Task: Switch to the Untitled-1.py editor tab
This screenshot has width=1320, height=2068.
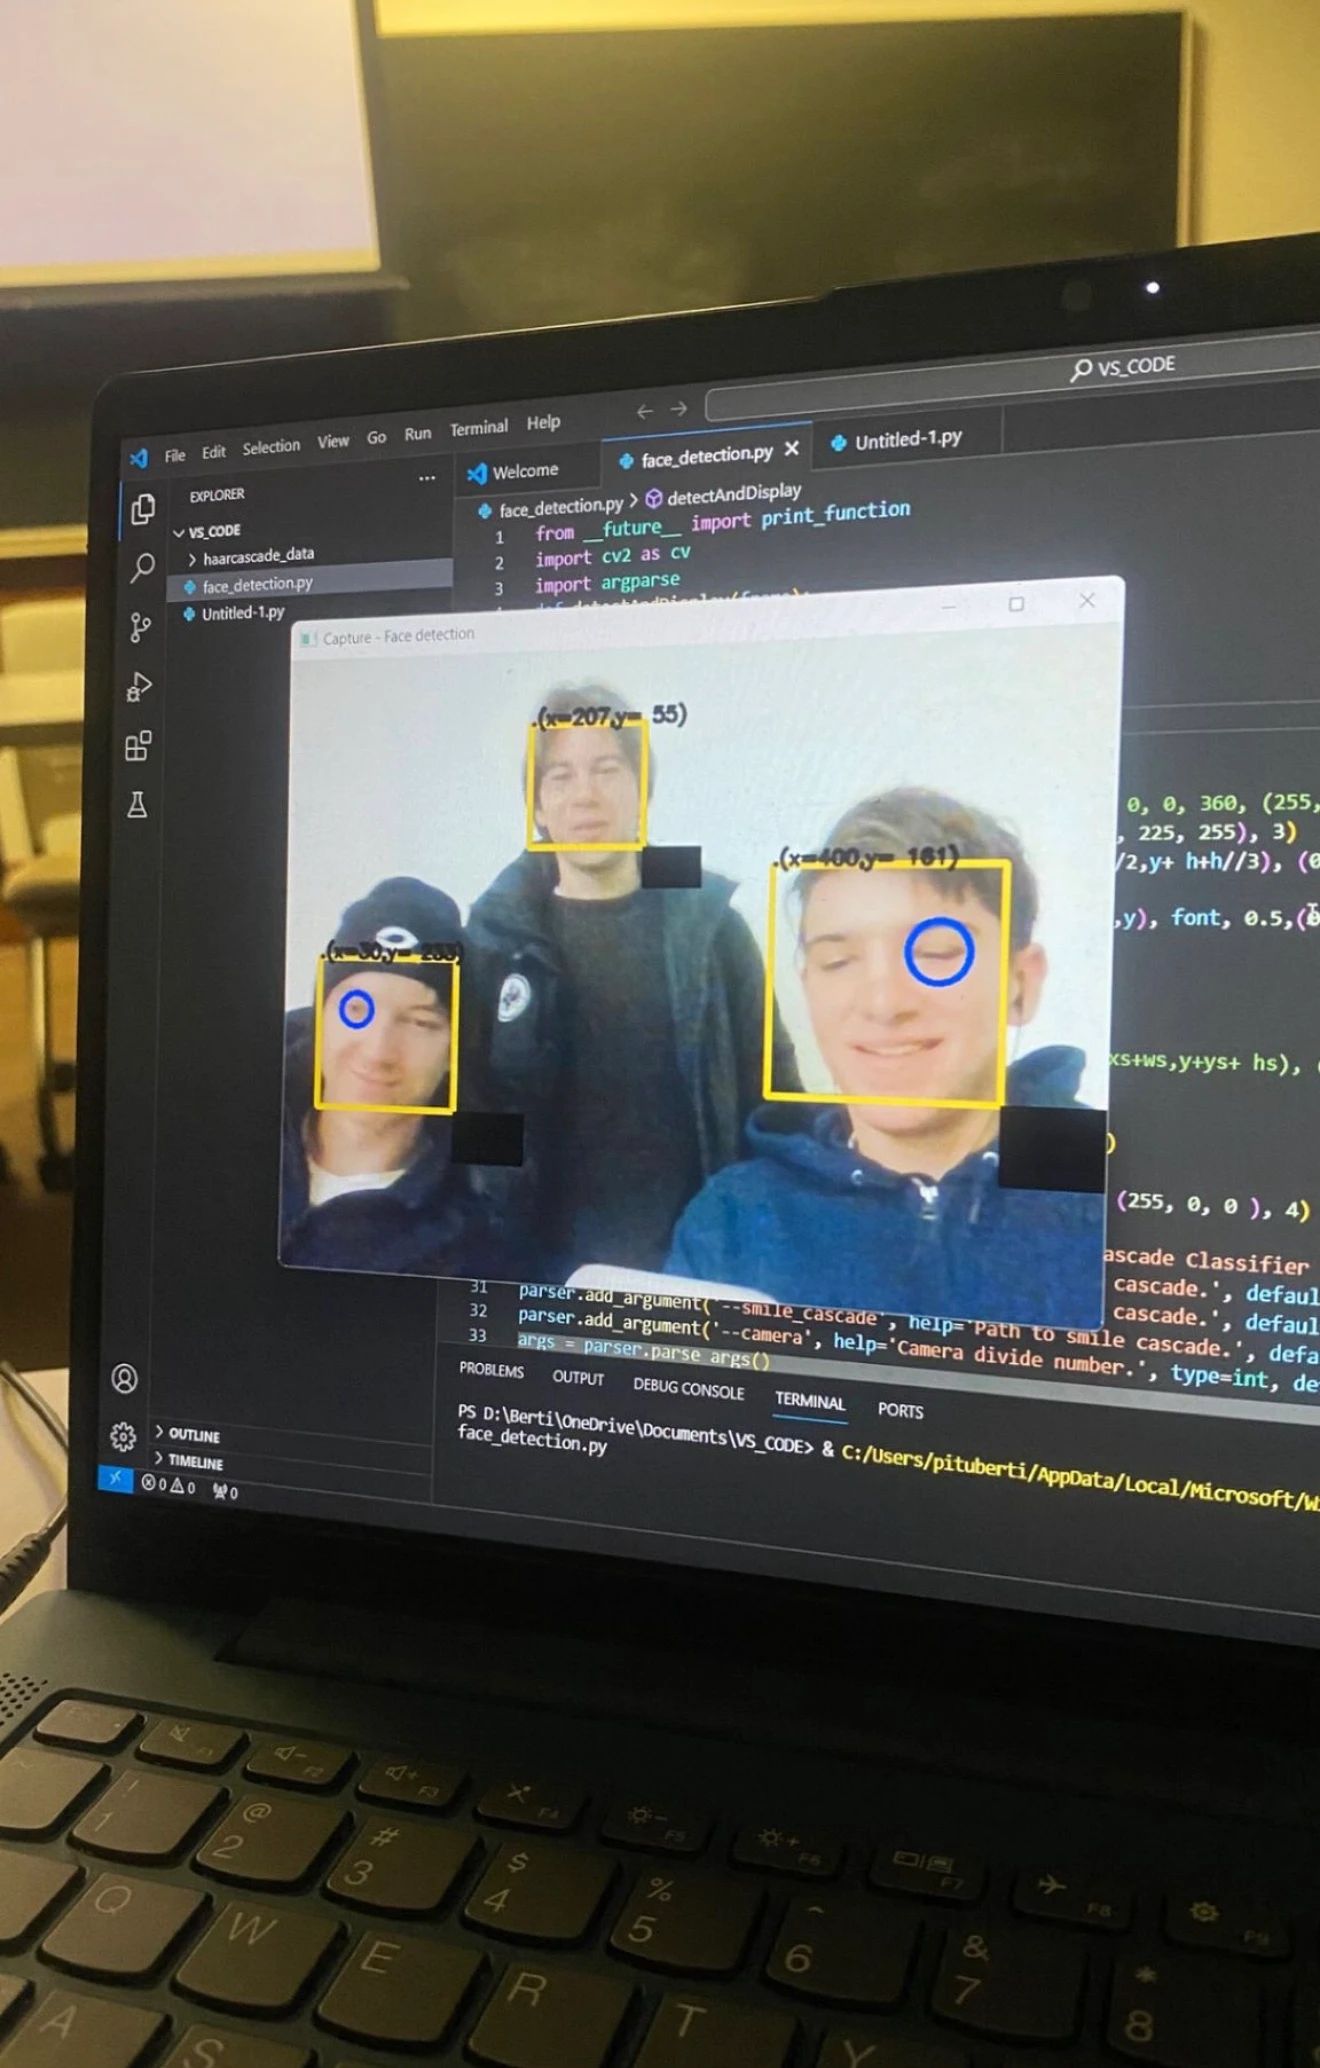Action: coord(908,439)
